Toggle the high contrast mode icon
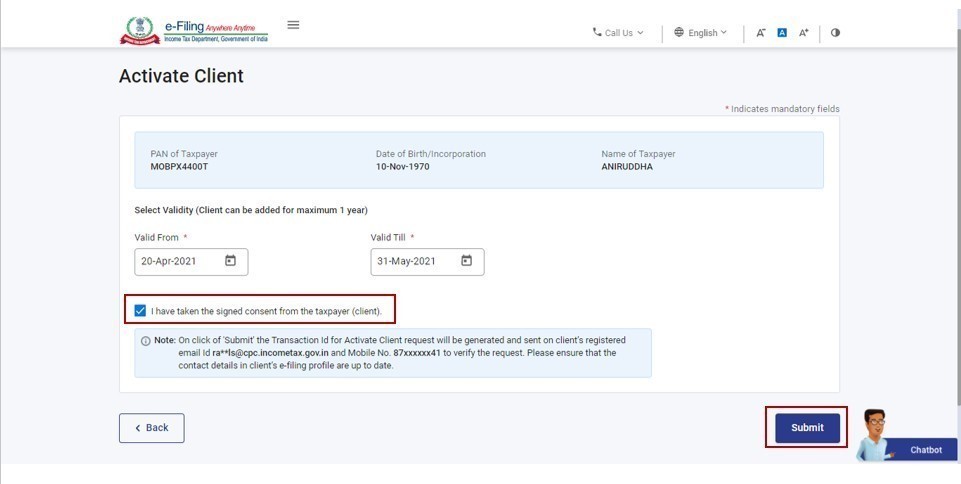This screenshot has width=961, height=484. [x=835, y=33]
